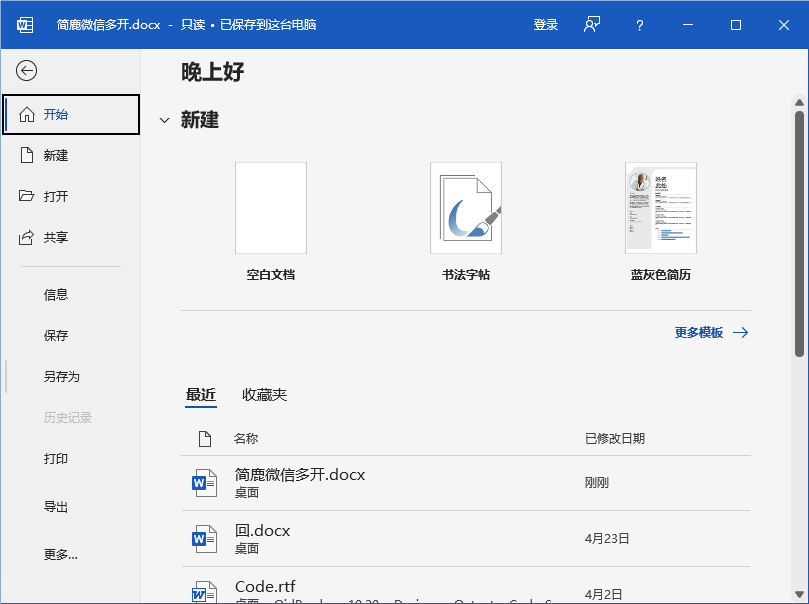Click the share icon beside 共享
This screenshot has width=809, height=604.
pos(26,237)
